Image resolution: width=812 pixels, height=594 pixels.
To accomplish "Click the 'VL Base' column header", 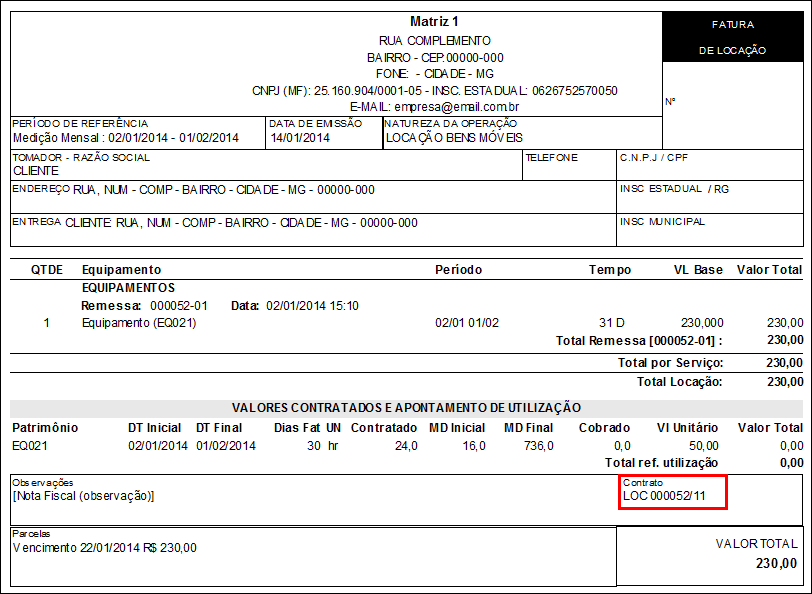I will [698, 270].
